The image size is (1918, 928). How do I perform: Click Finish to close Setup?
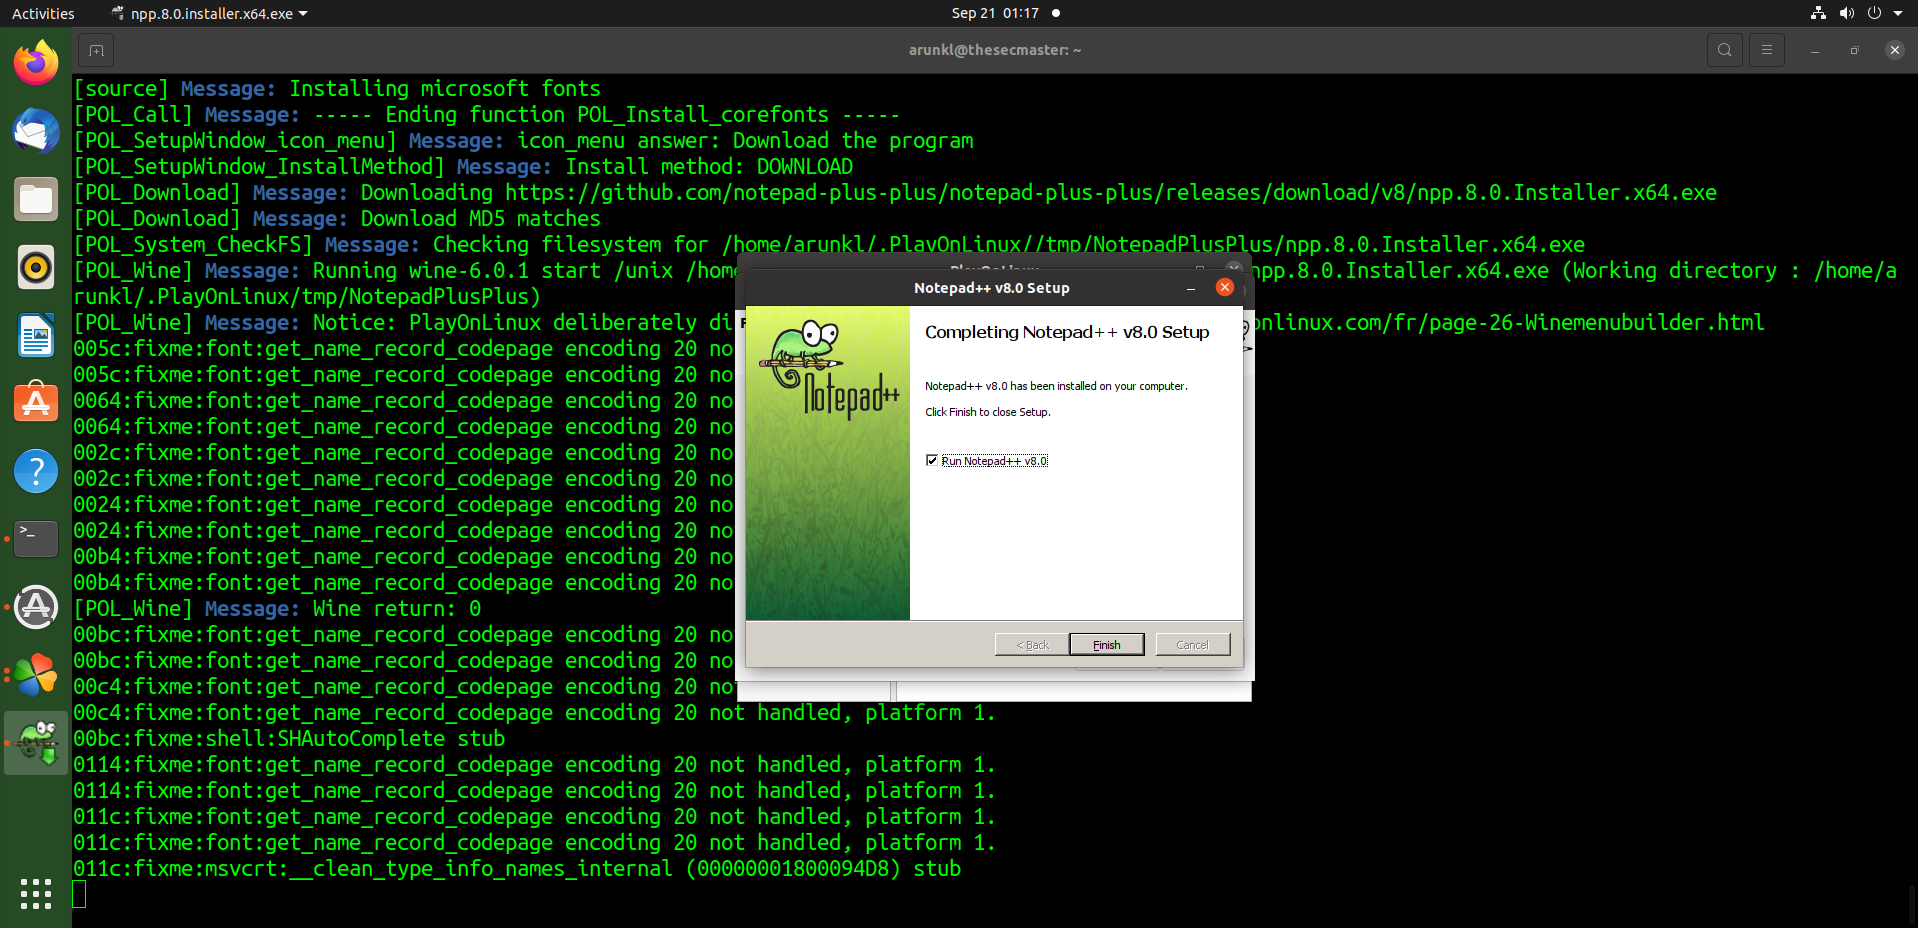coord(1107,645)
